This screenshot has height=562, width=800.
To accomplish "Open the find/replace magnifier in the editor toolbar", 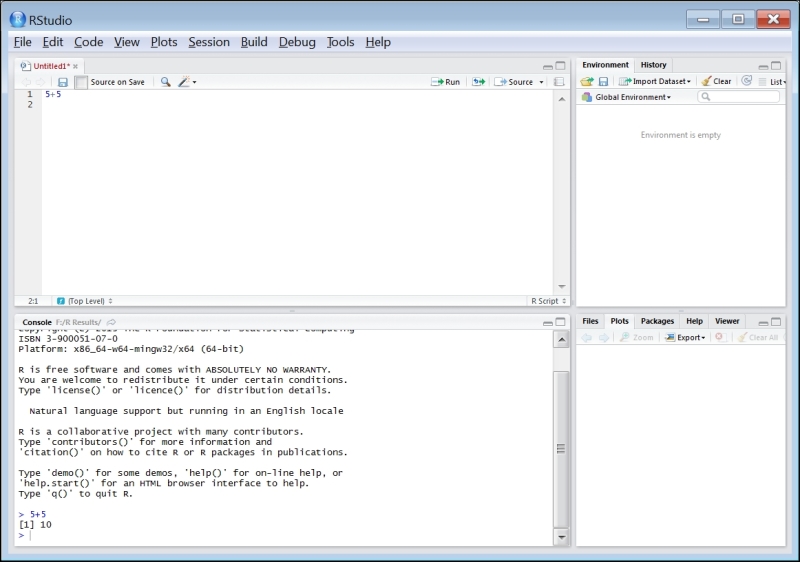I will pyautogui.click(x=165, y=82).
